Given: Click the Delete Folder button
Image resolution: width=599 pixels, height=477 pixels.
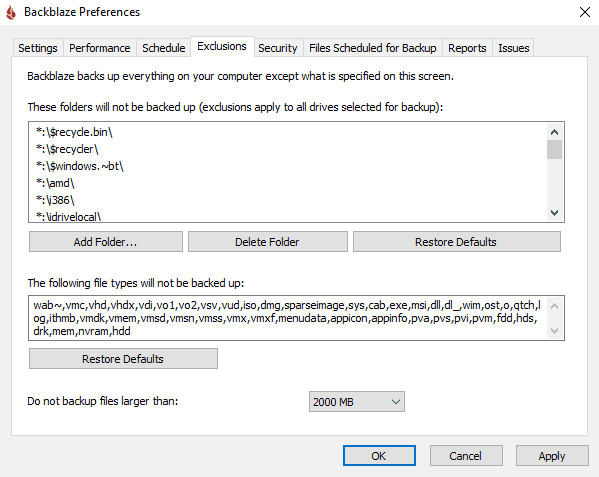Looking at the screenshot, I should [267, 242].
